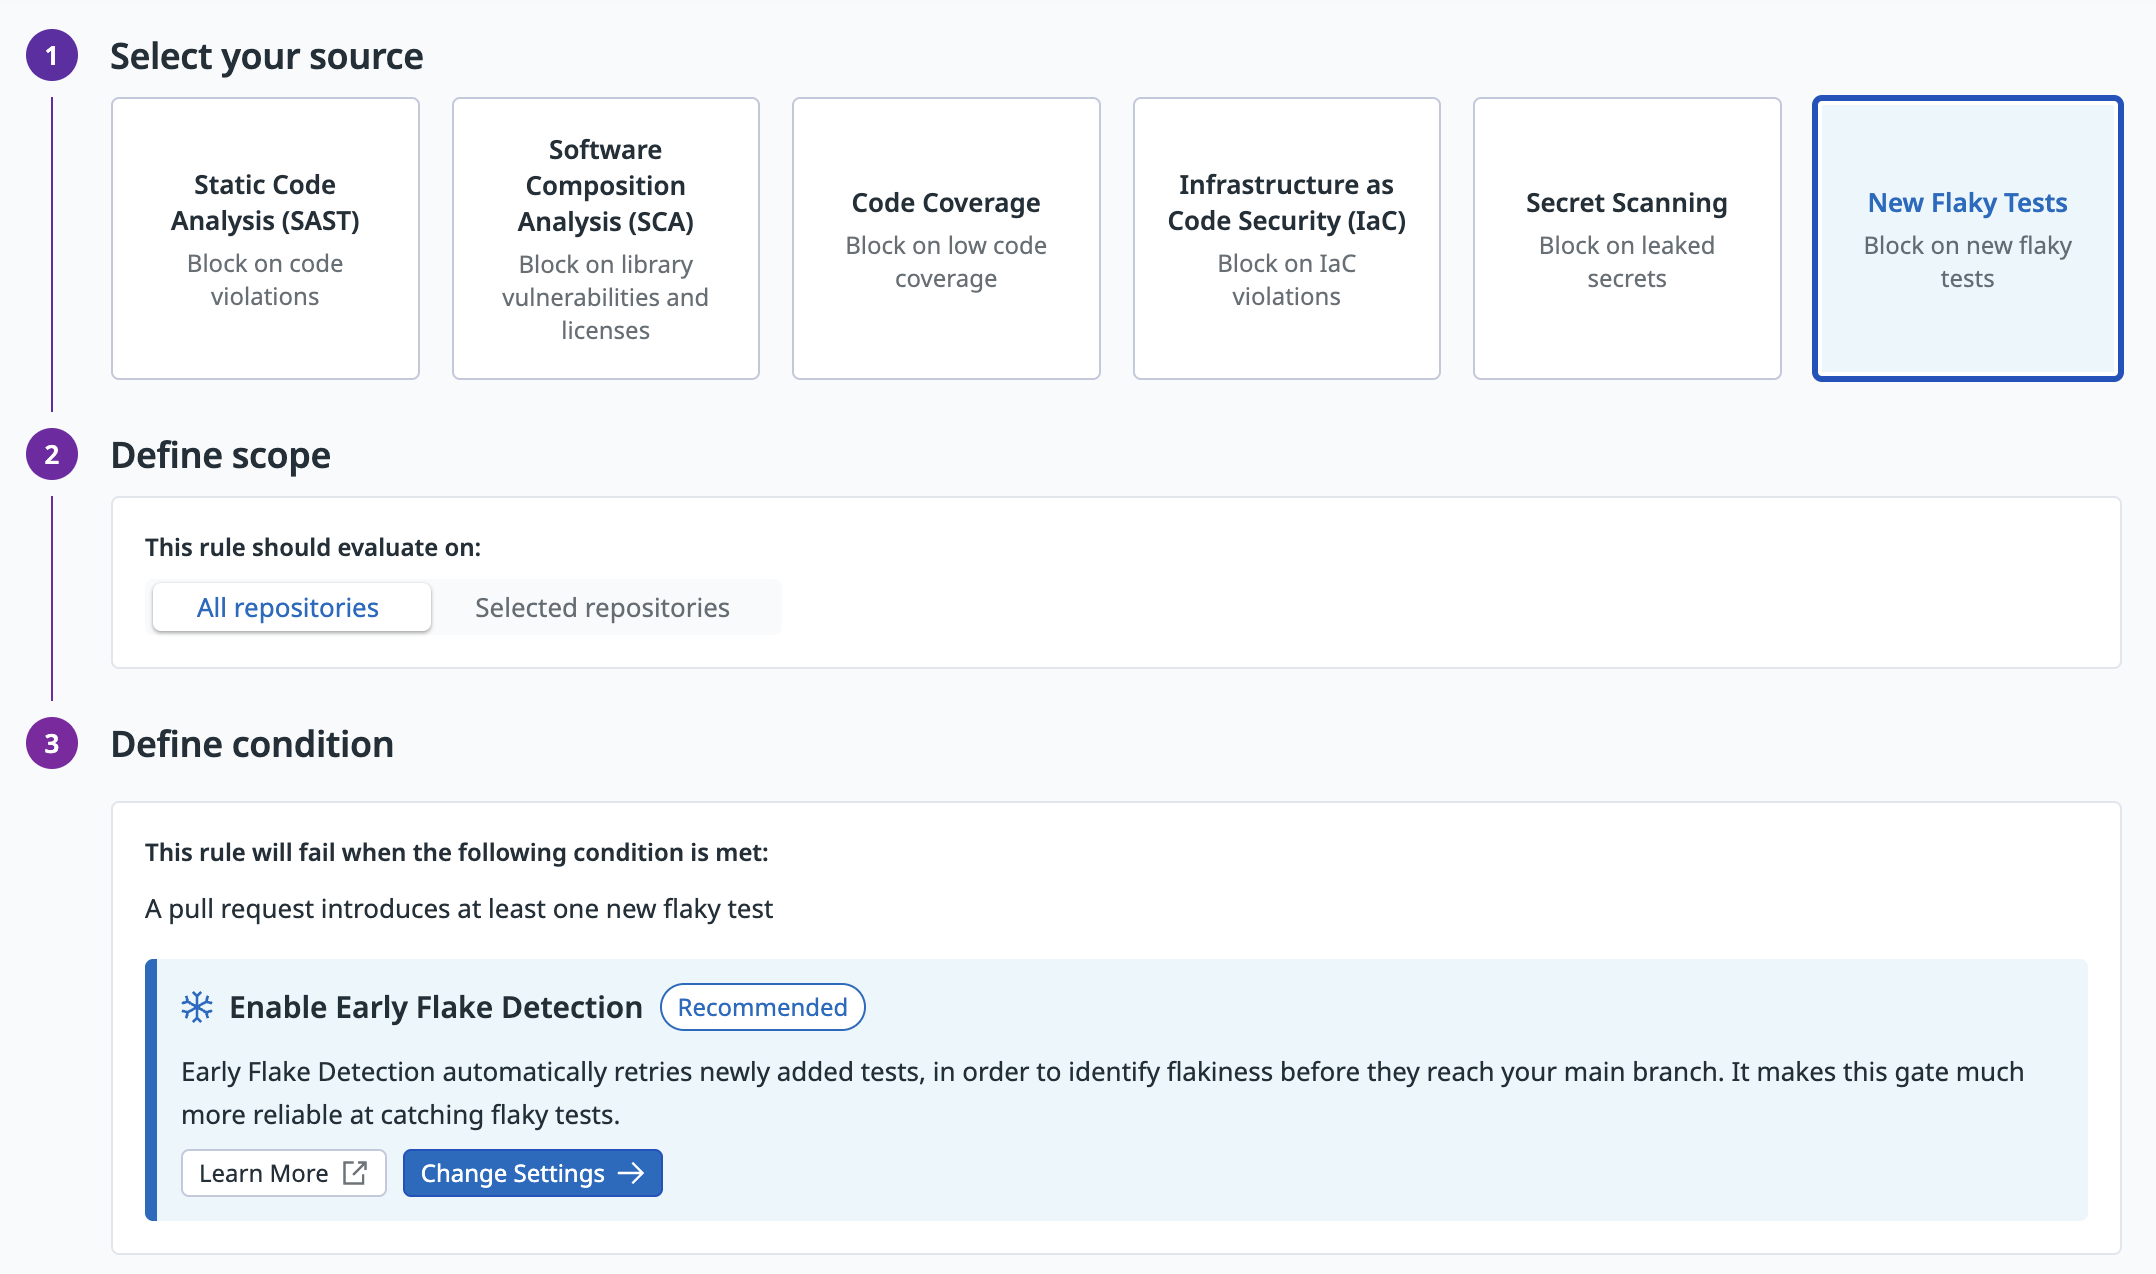Click the step 3 purple circle
The image size is (2156, 1274).
tap(52, 744)
